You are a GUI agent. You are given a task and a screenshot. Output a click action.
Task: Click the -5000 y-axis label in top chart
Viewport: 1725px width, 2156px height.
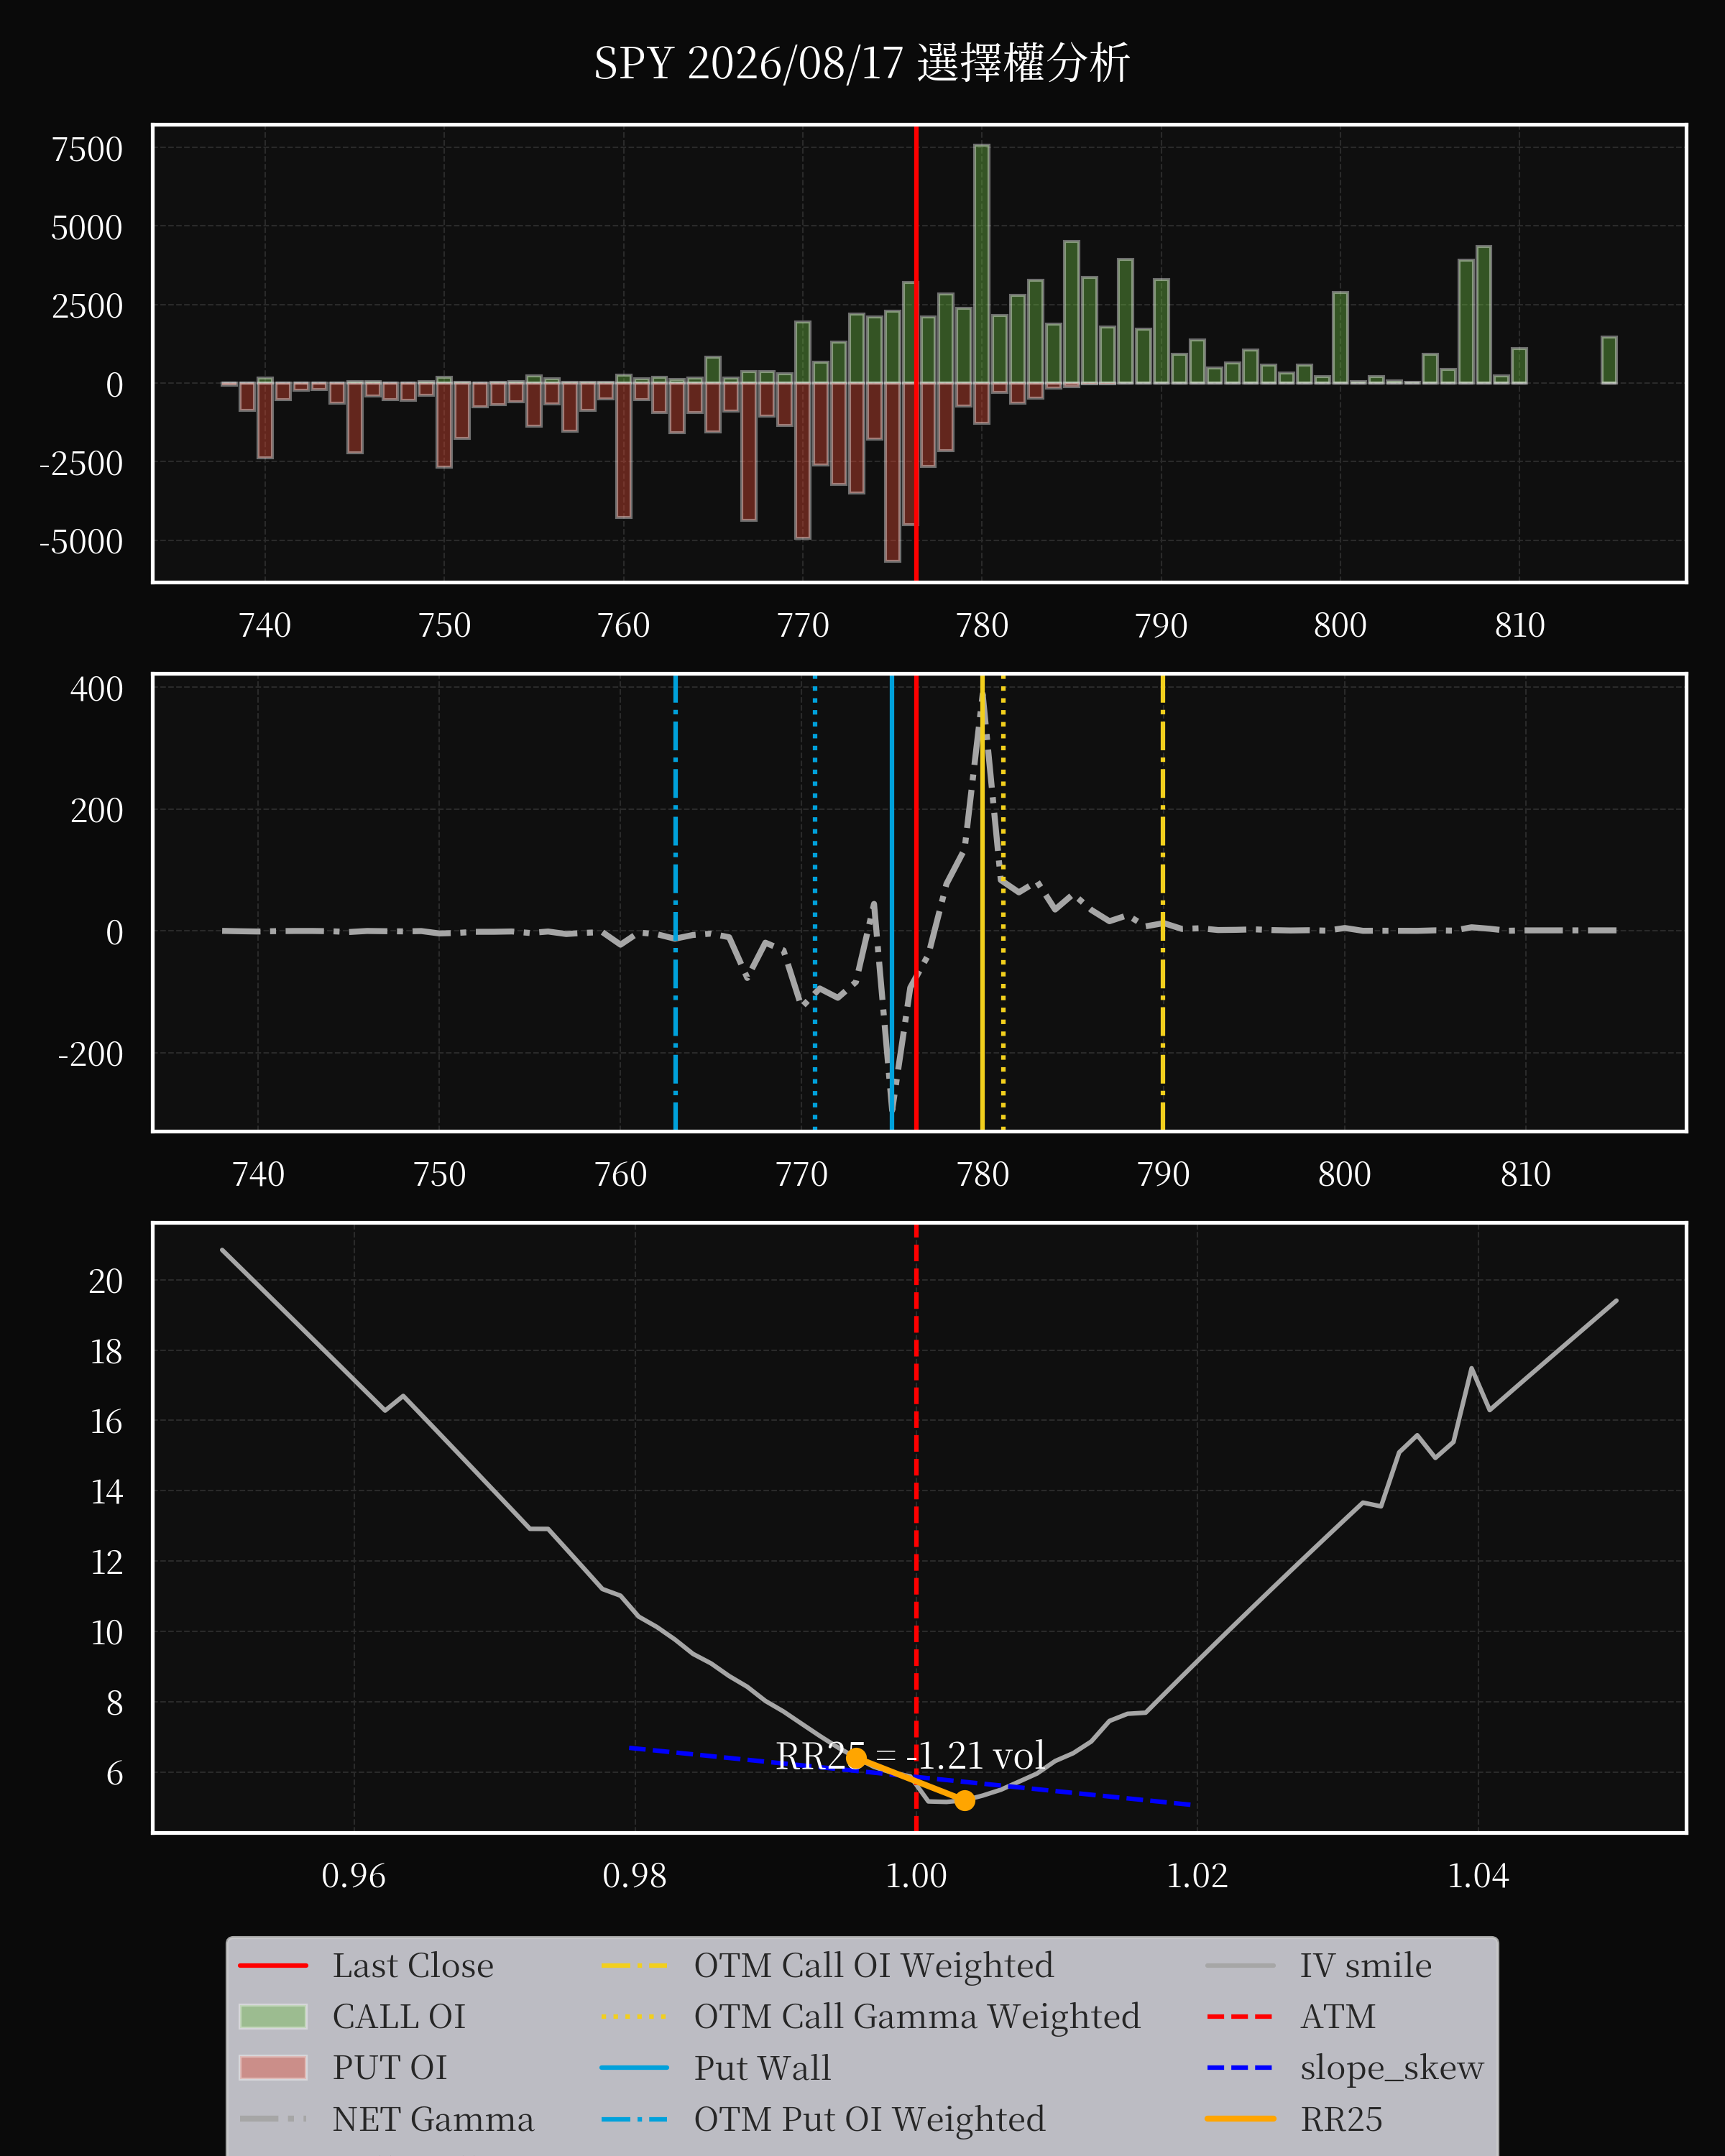(81, 542)
